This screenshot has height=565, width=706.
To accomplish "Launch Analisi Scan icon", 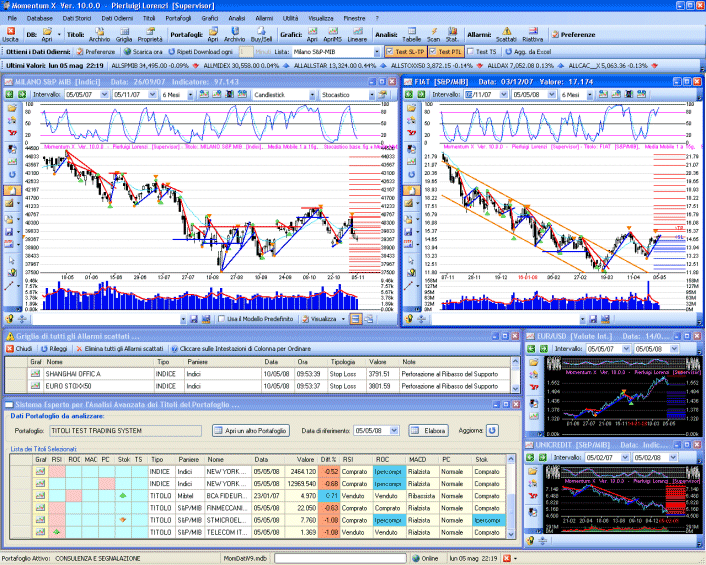I will tap(434, 34).
